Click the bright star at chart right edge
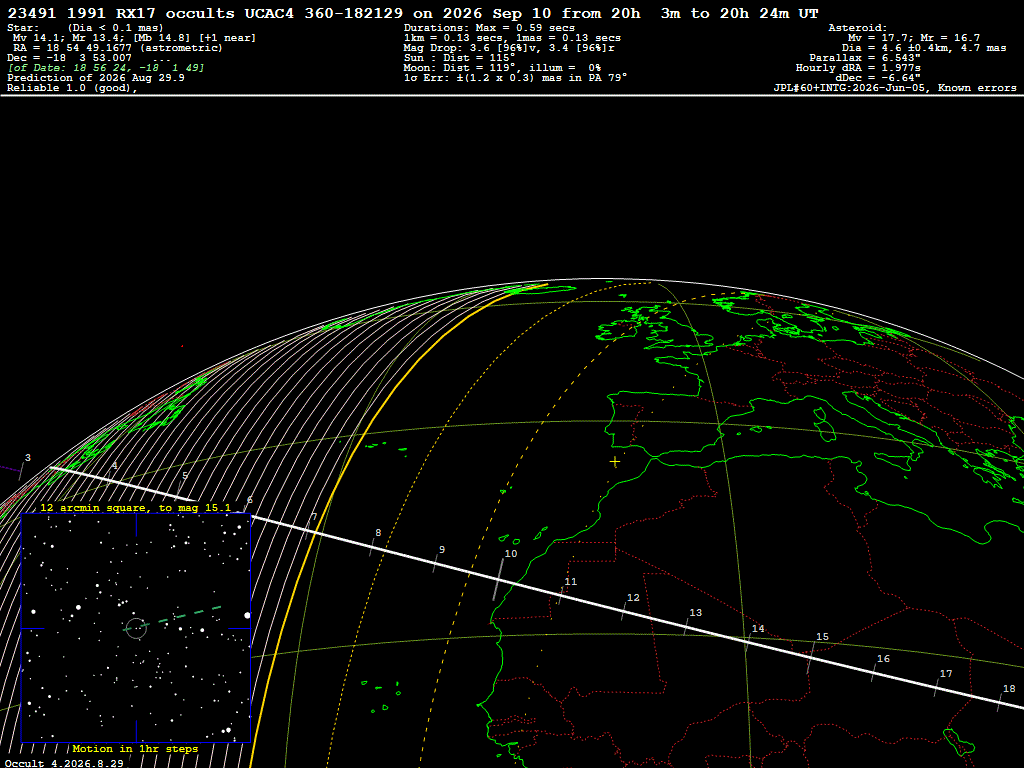The image size is (1024, 768). coord(247,615)
